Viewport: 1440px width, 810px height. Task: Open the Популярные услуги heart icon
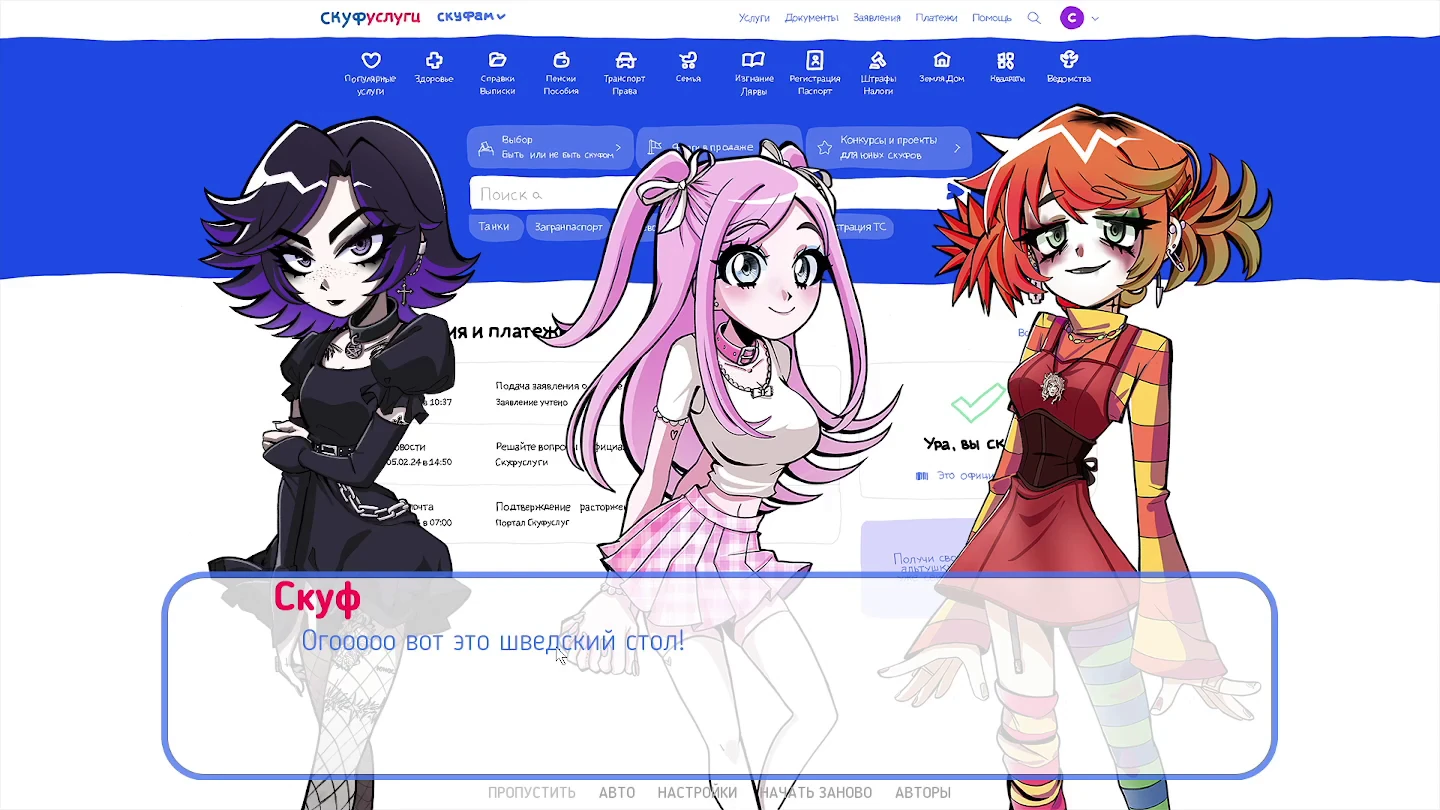tap(370, 60)
